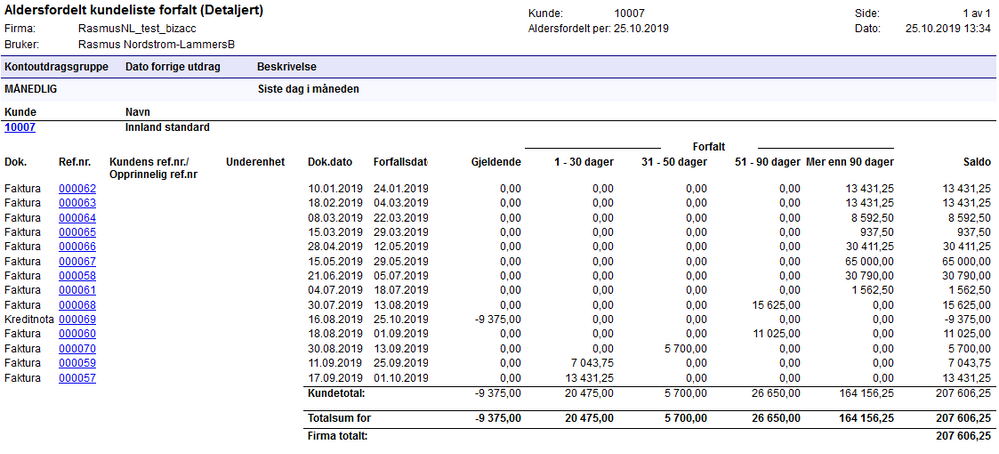Click the 'Kontoutdragsgruppe' column header
999x454 pixels.
point(56,67)
